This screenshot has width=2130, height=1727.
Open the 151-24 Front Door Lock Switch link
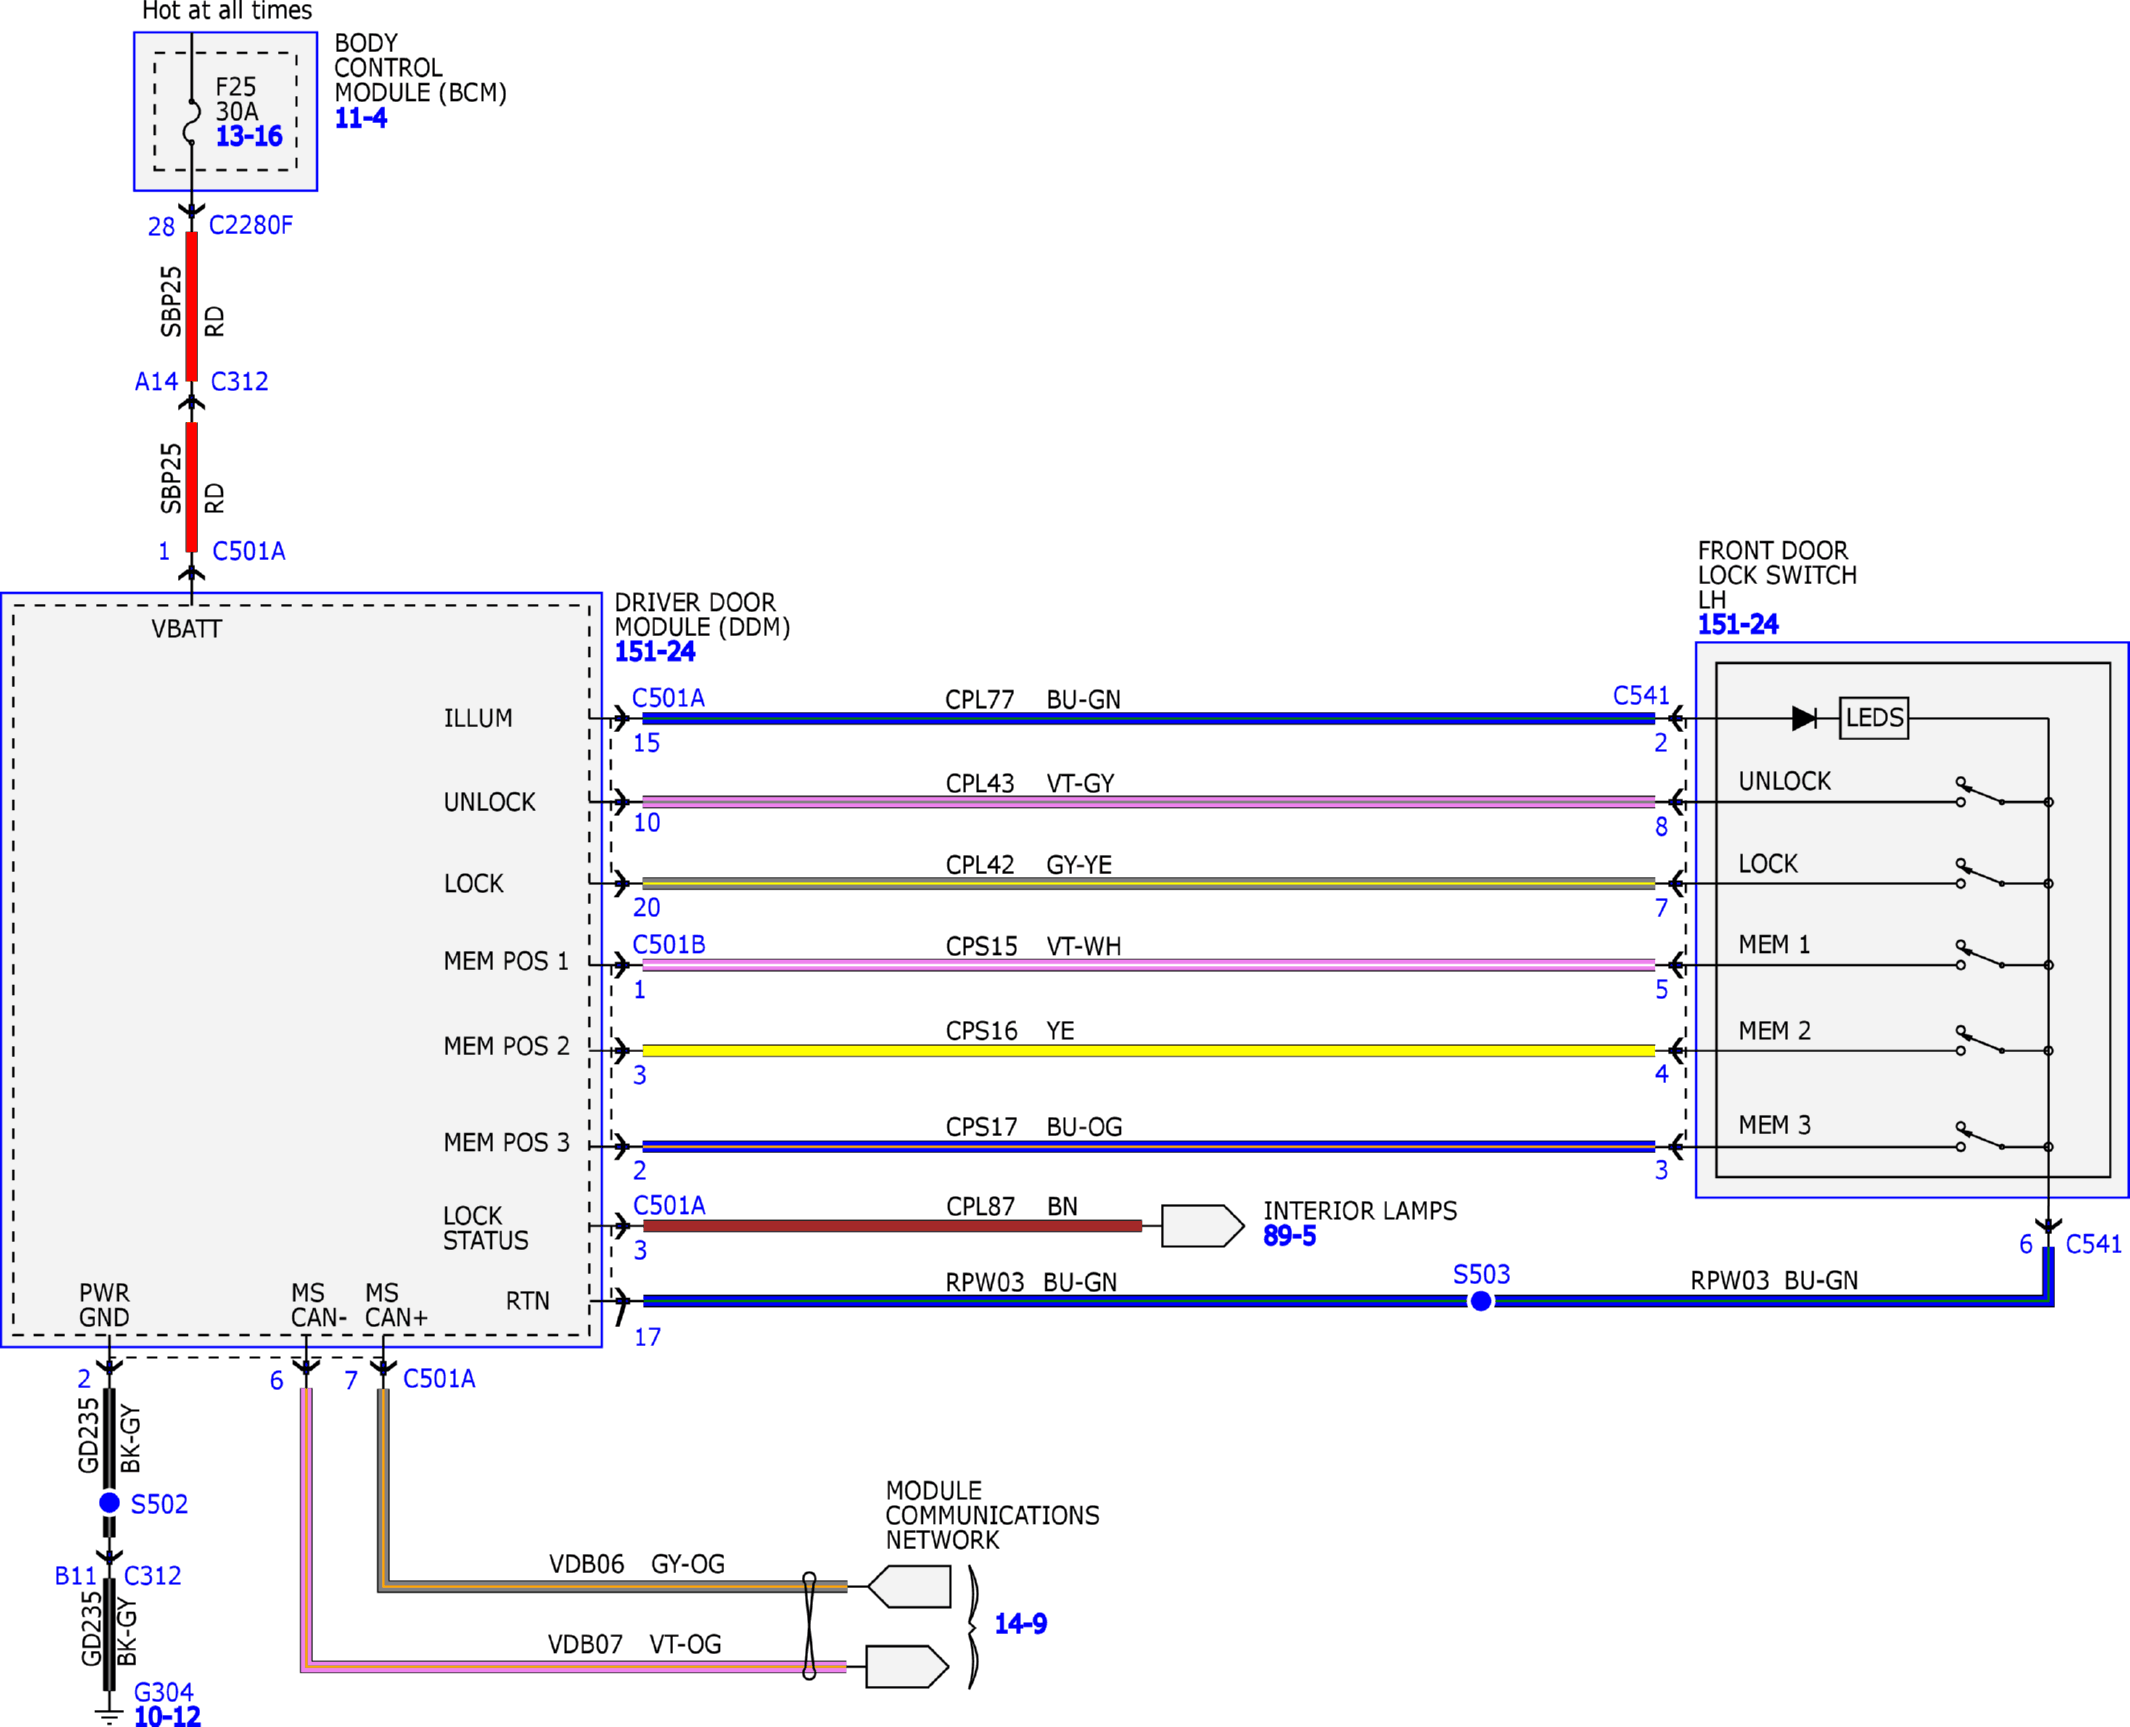point(1738,625)
